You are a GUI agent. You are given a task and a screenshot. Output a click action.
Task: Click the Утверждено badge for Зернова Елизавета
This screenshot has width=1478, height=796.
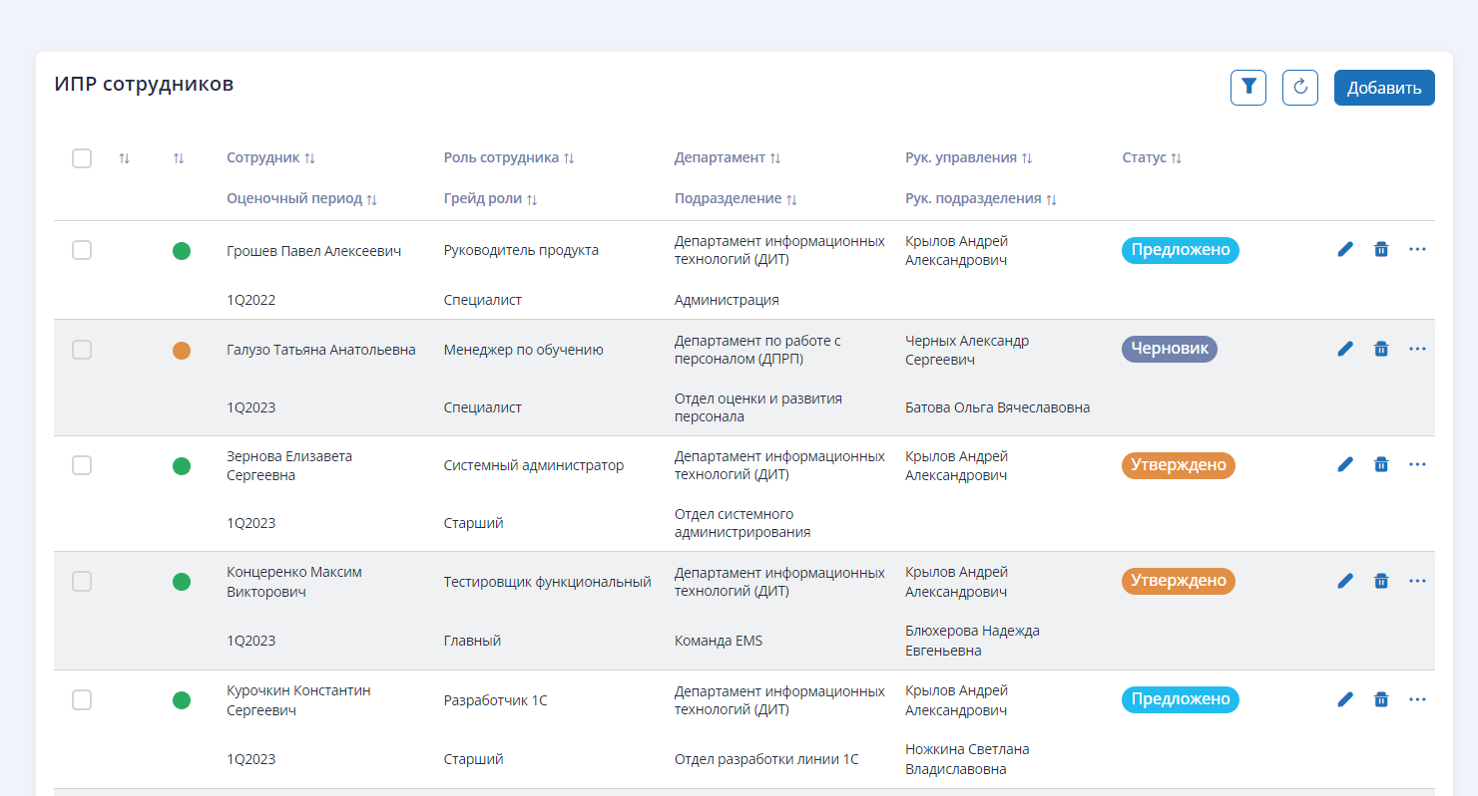tap(1178, 465)
